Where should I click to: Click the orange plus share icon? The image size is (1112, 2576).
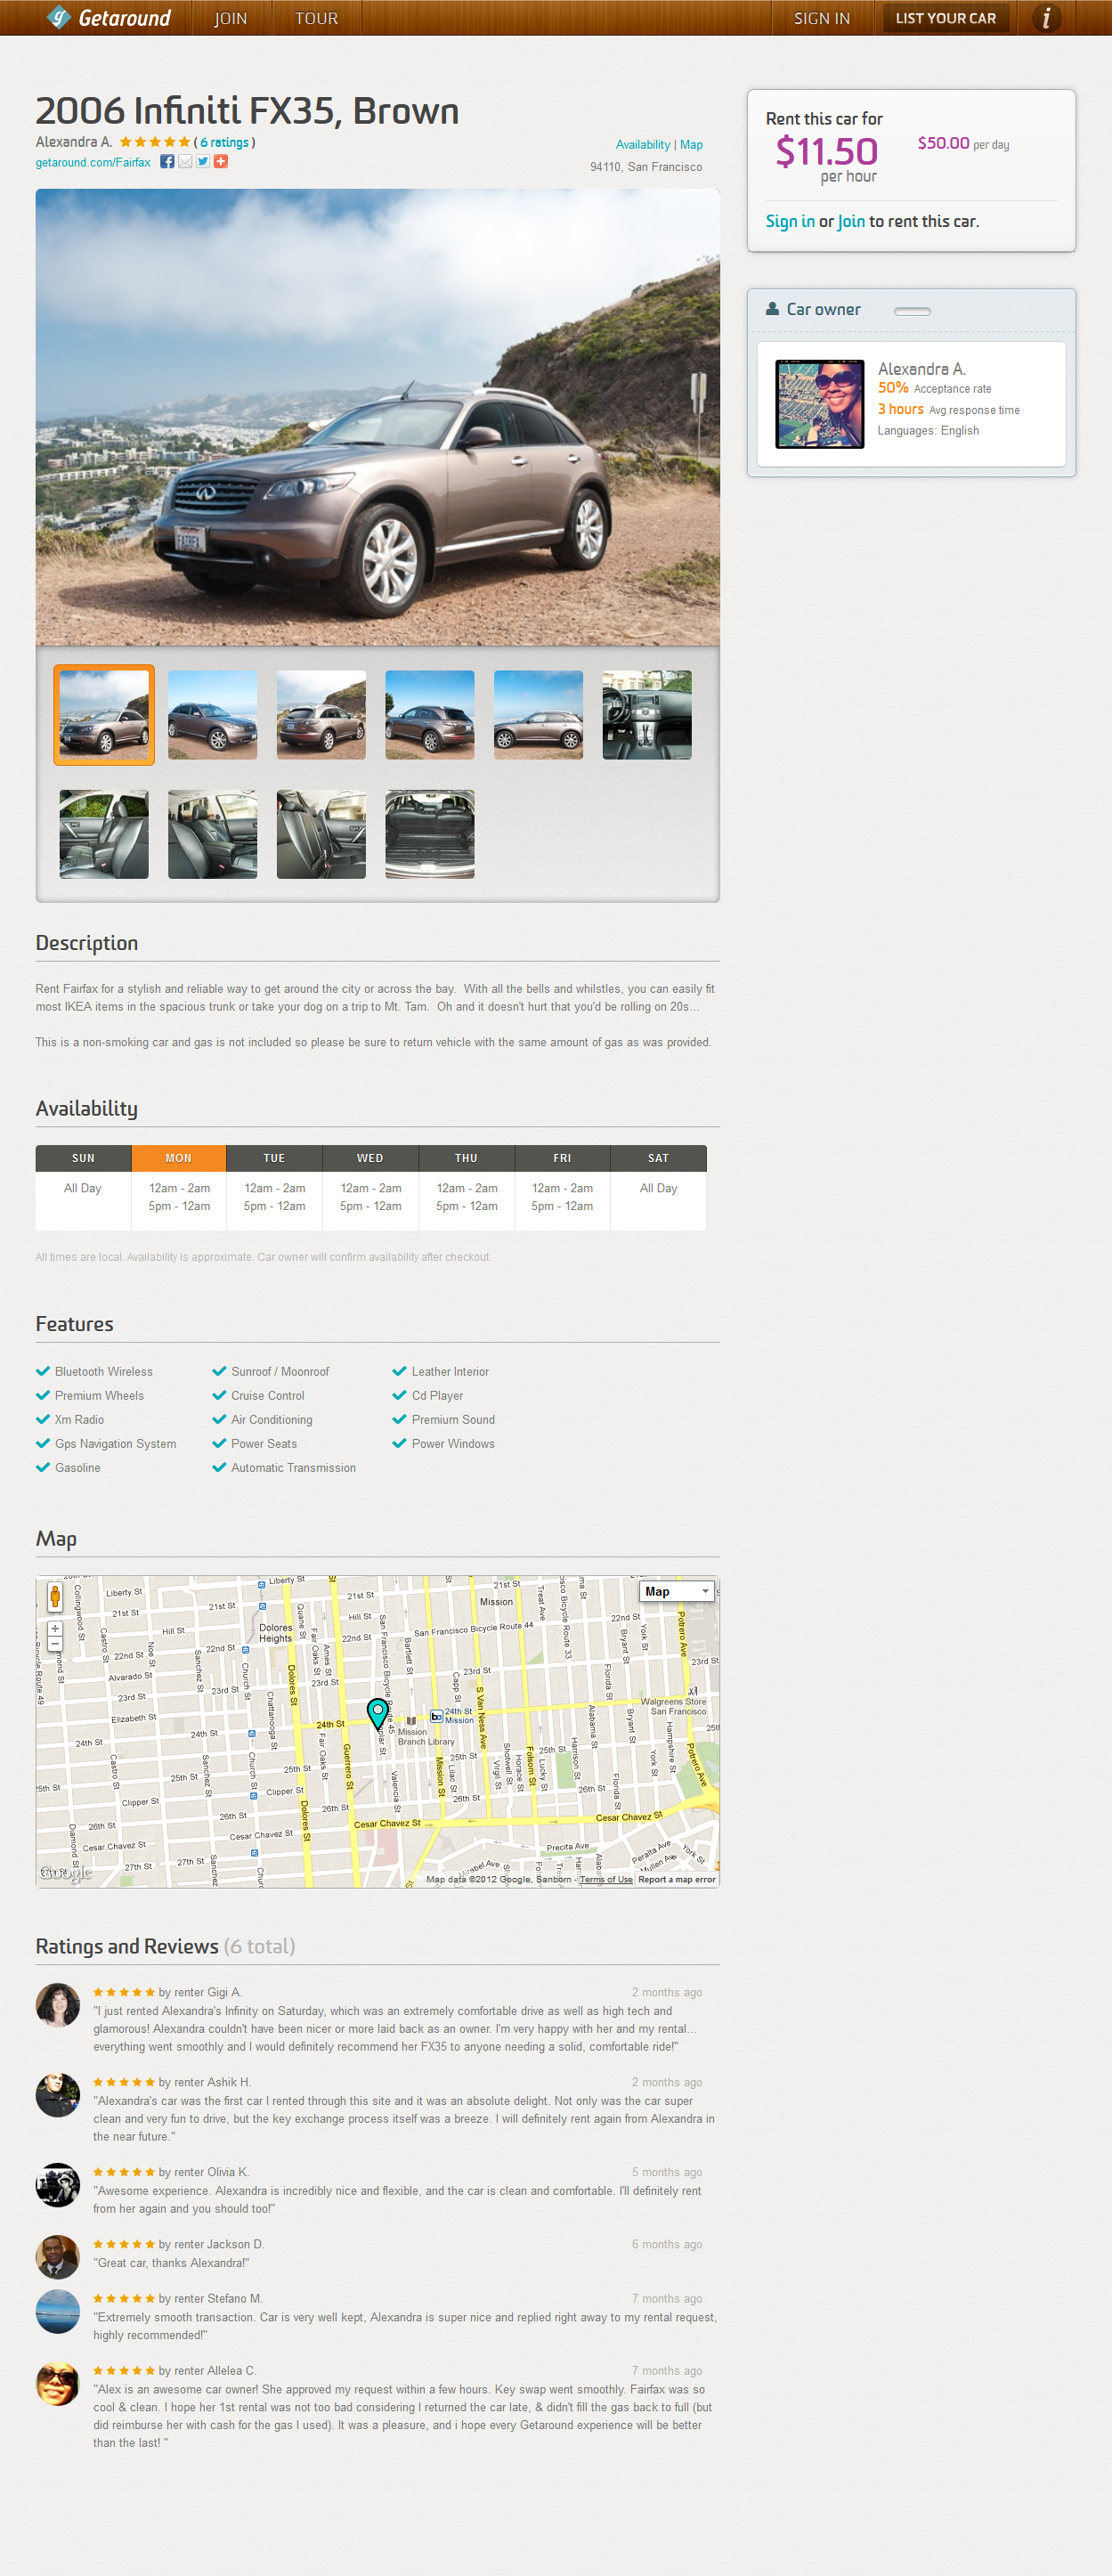point(221,161)
